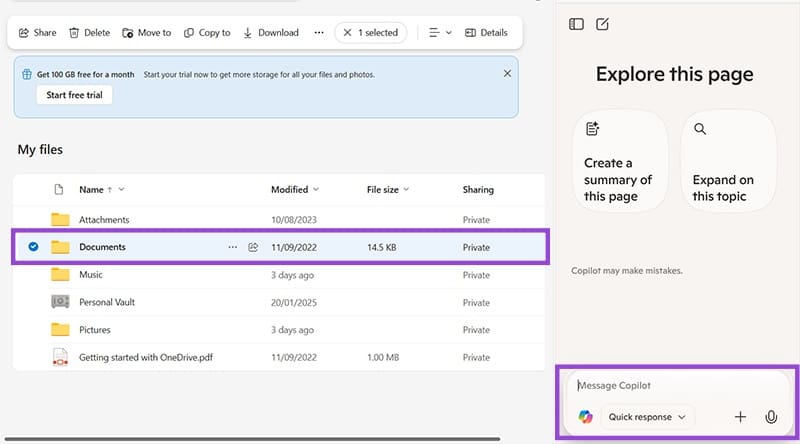Open the three-dot overflow menu in toolbar

(319, 33)
